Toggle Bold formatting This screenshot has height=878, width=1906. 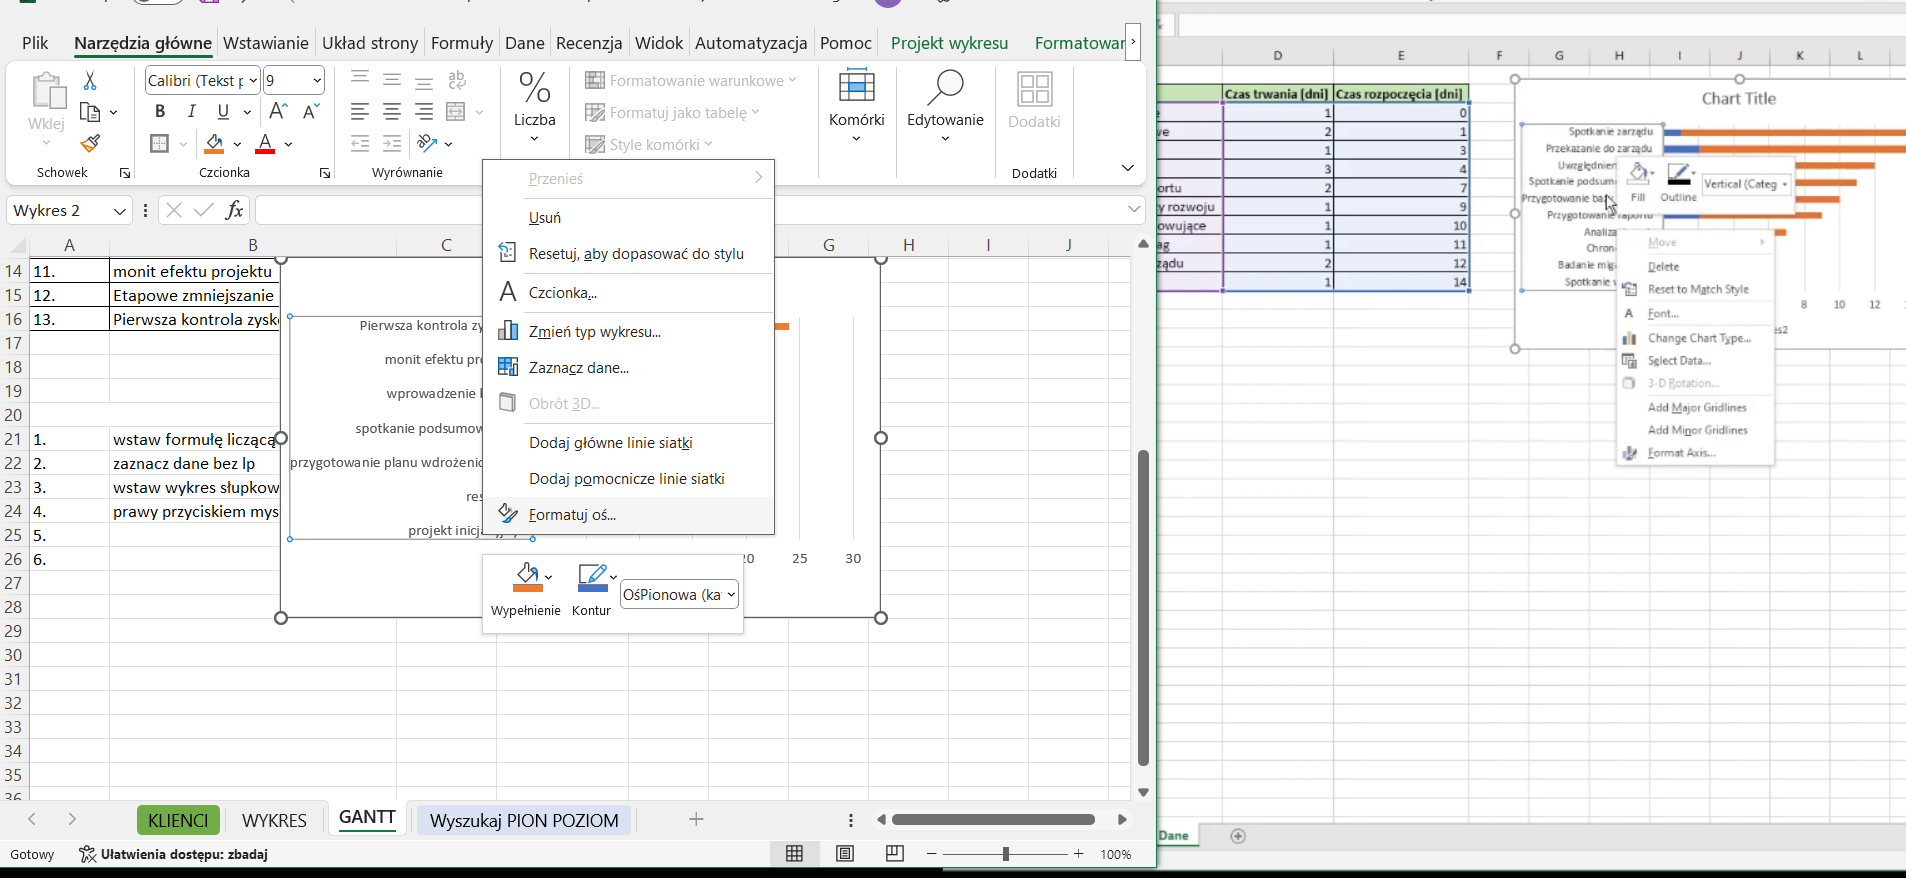pos(160,111)
